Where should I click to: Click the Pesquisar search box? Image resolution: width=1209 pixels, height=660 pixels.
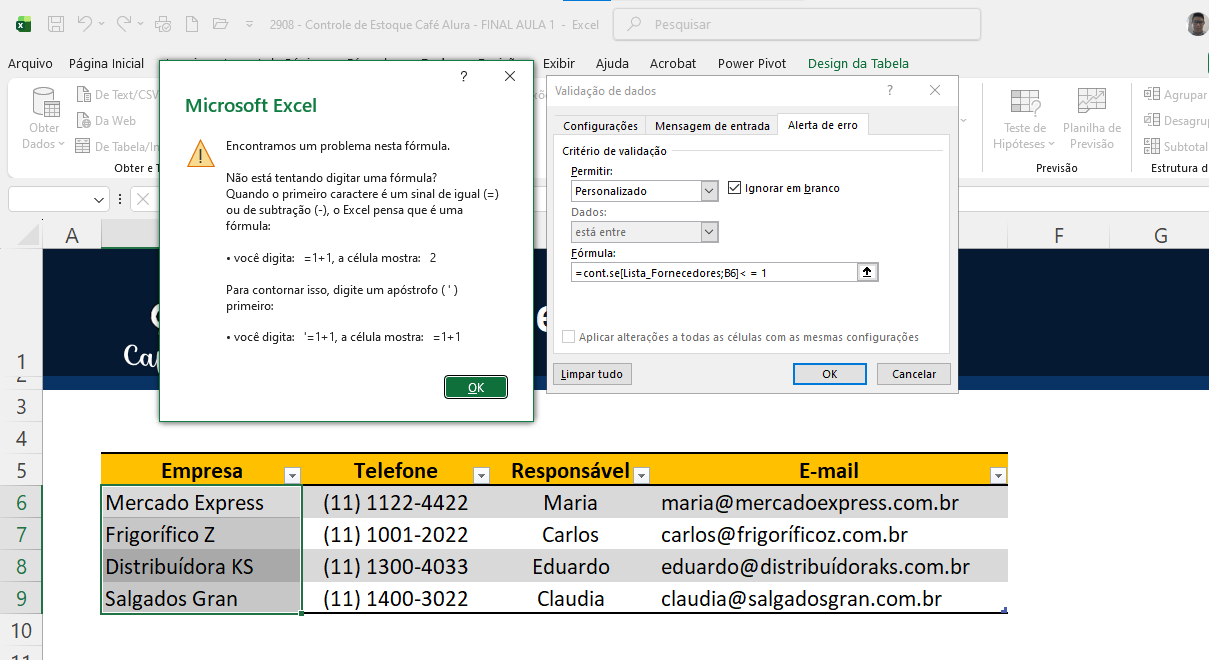797,24
